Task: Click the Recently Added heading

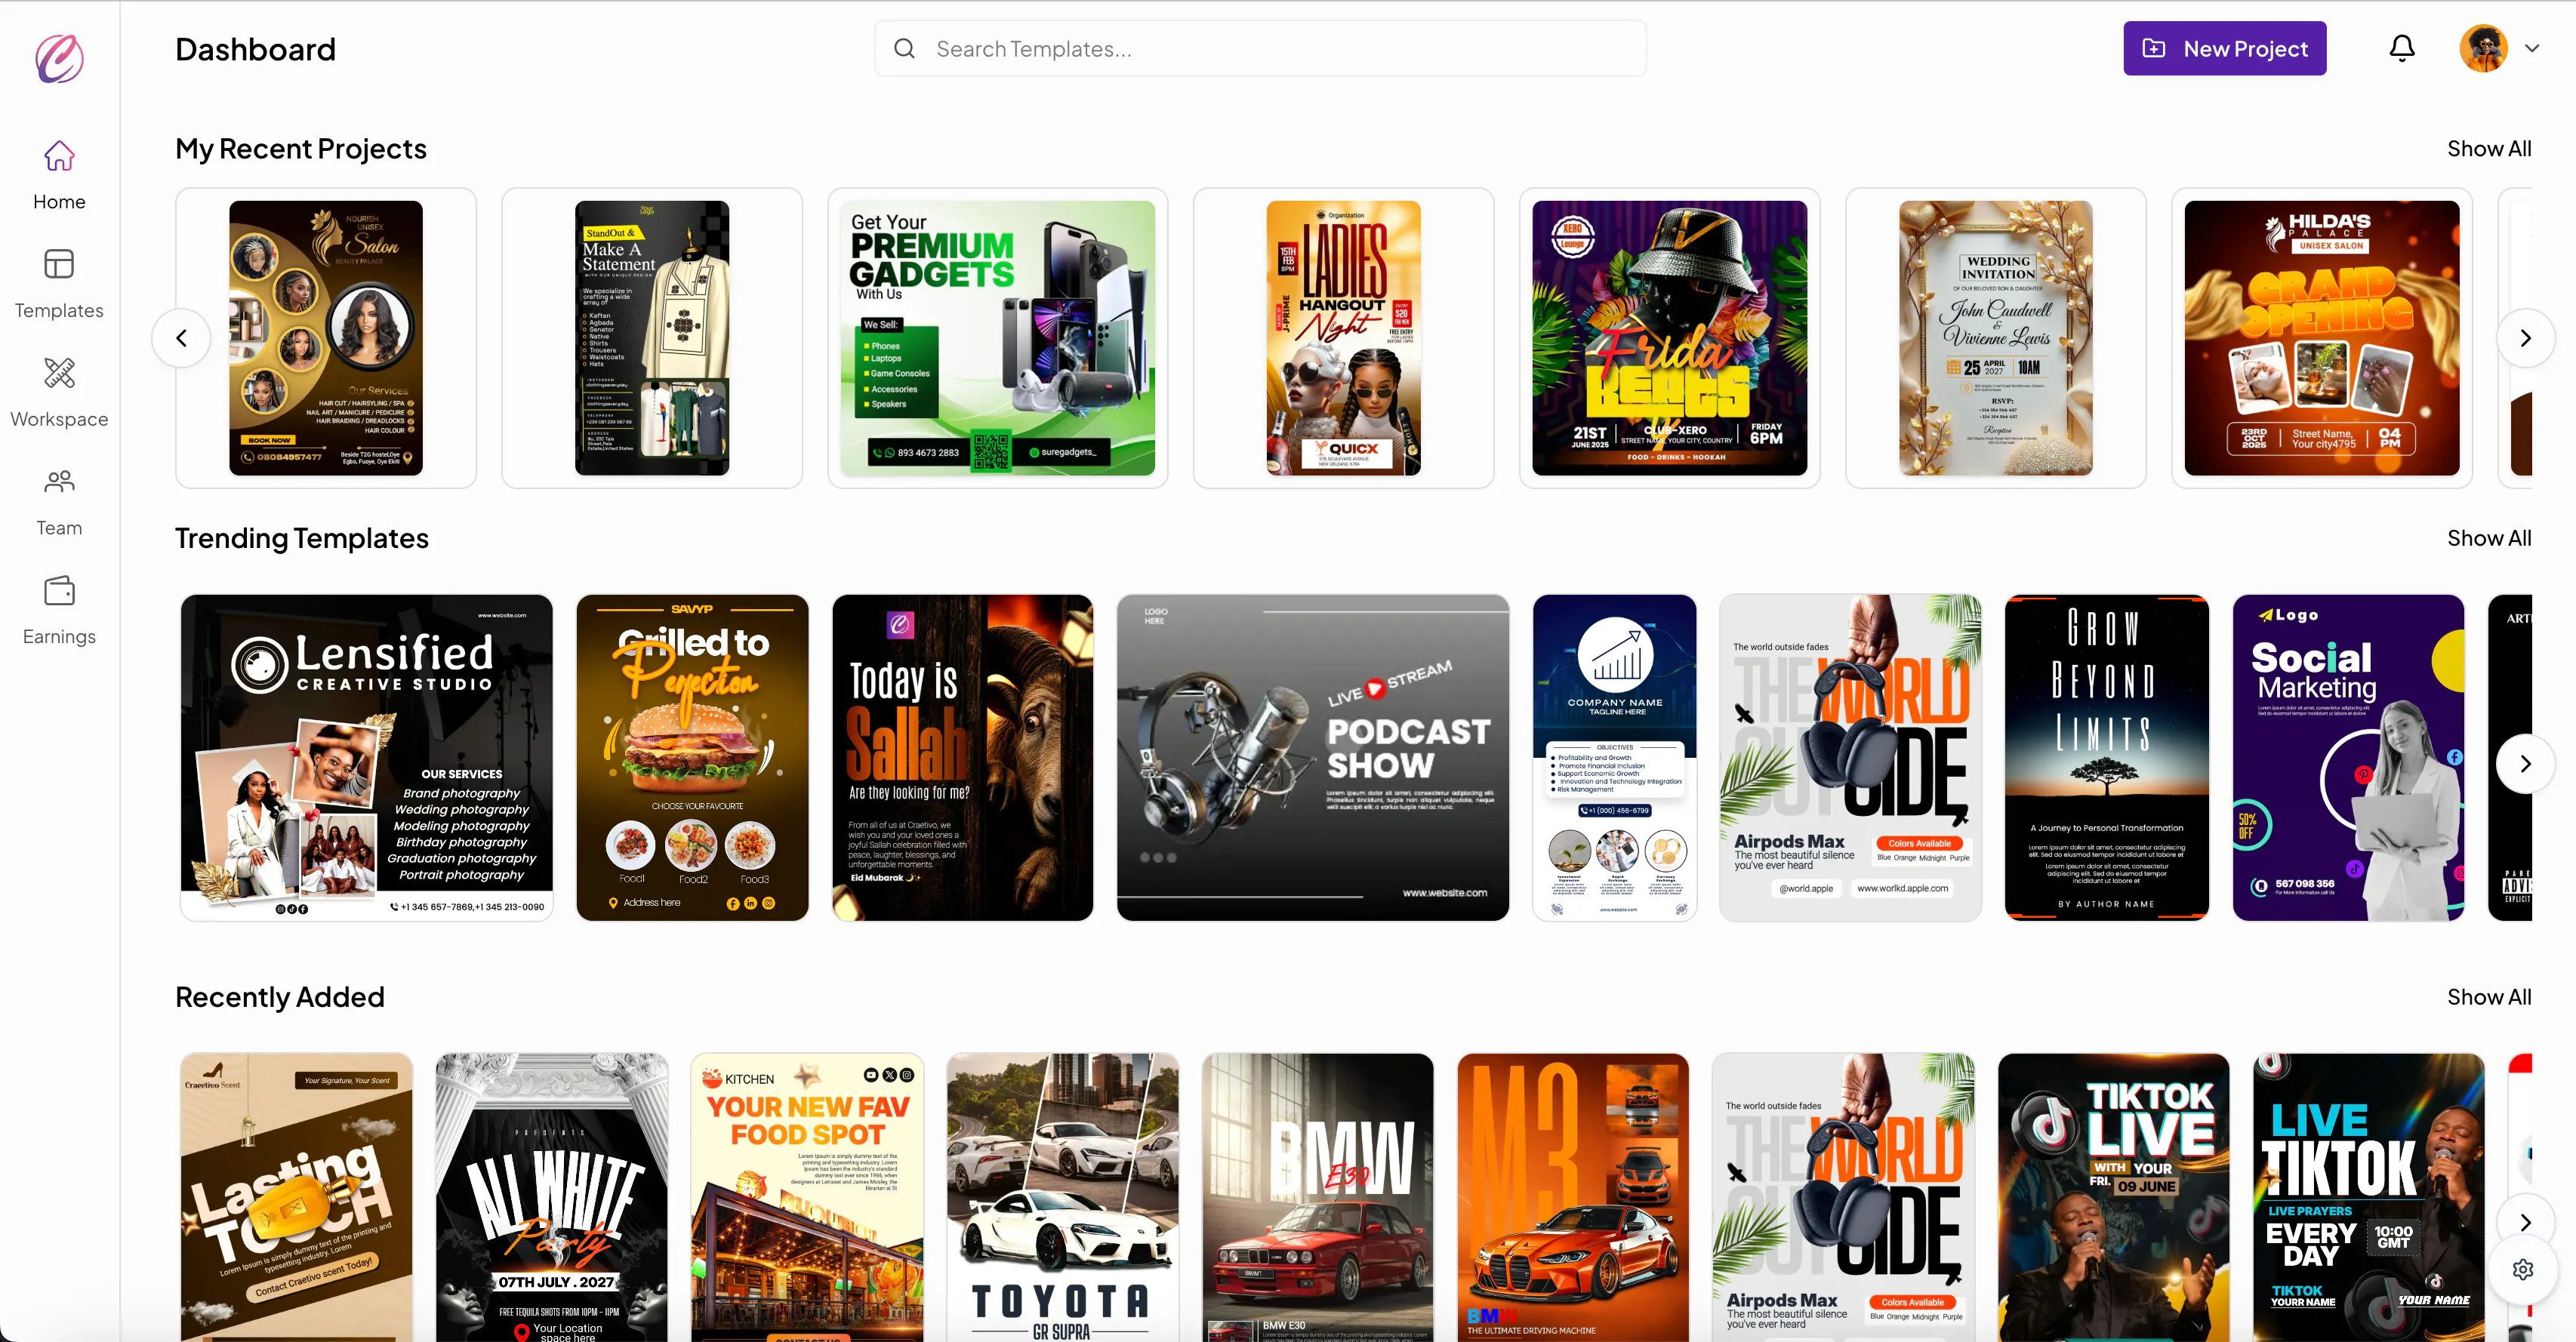Action: click(280, 997)
